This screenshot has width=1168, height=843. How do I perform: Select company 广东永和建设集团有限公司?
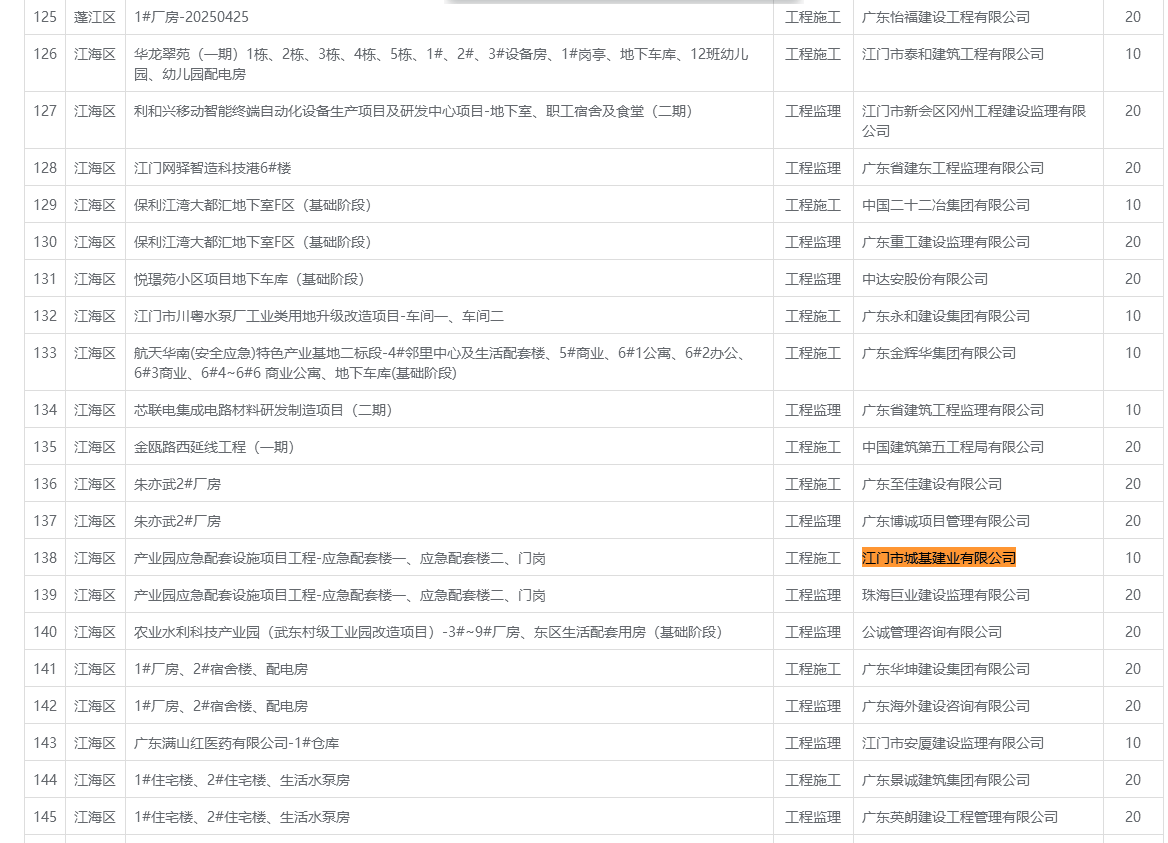coord(946,316)
